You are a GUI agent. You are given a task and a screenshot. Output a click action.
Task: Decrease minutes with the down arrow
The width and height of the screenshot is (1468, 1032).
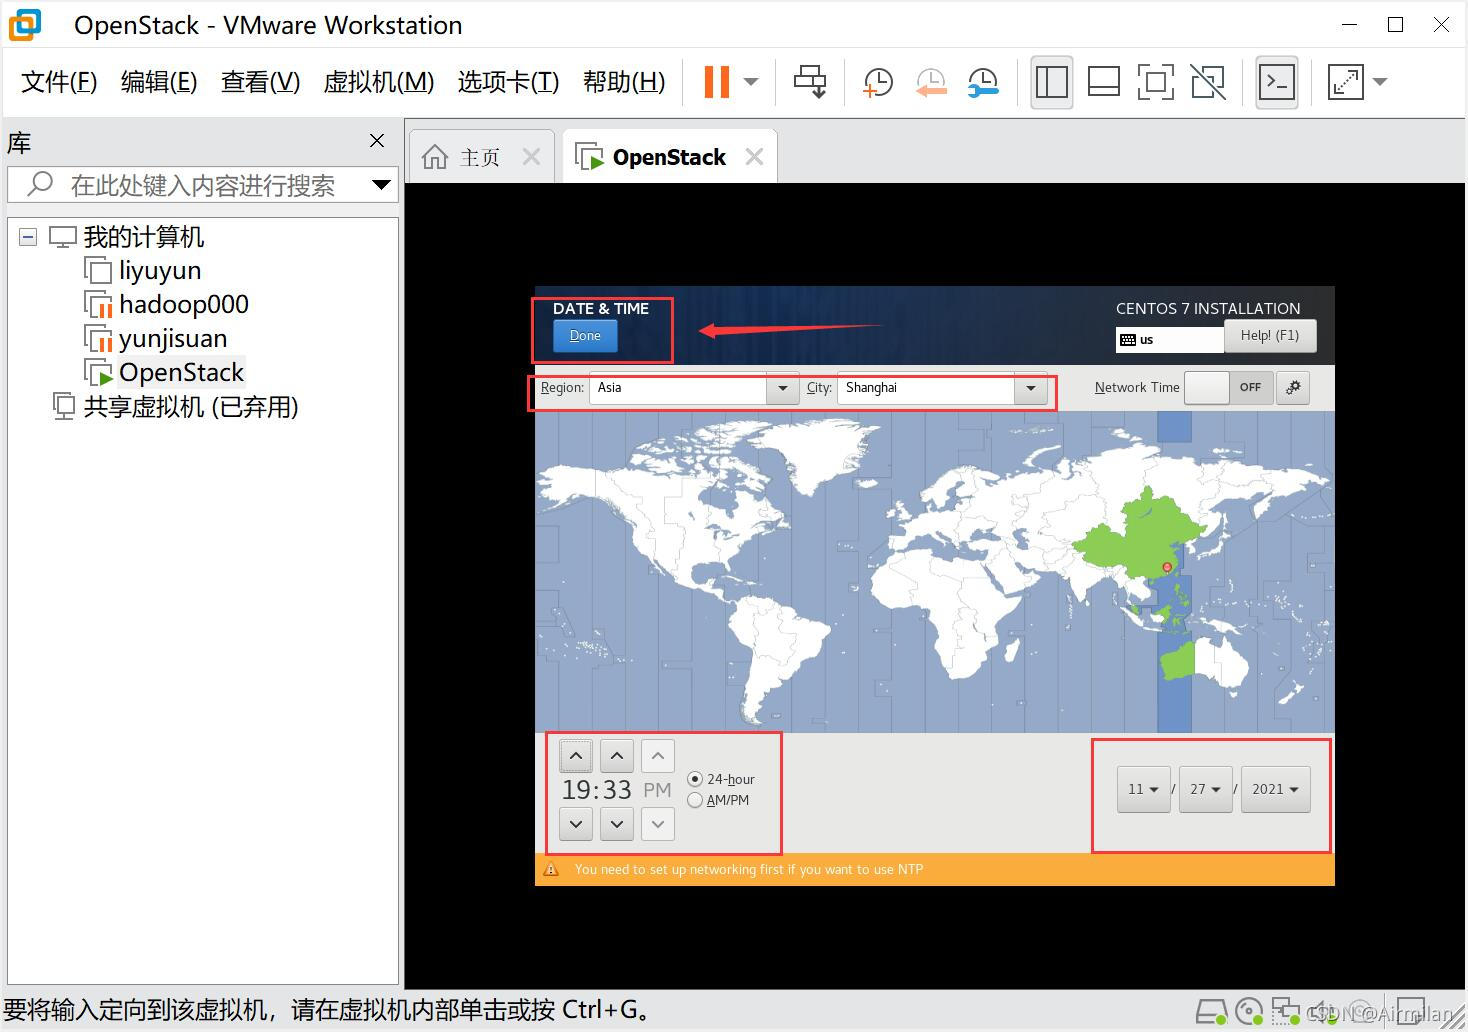pos(617,824)
